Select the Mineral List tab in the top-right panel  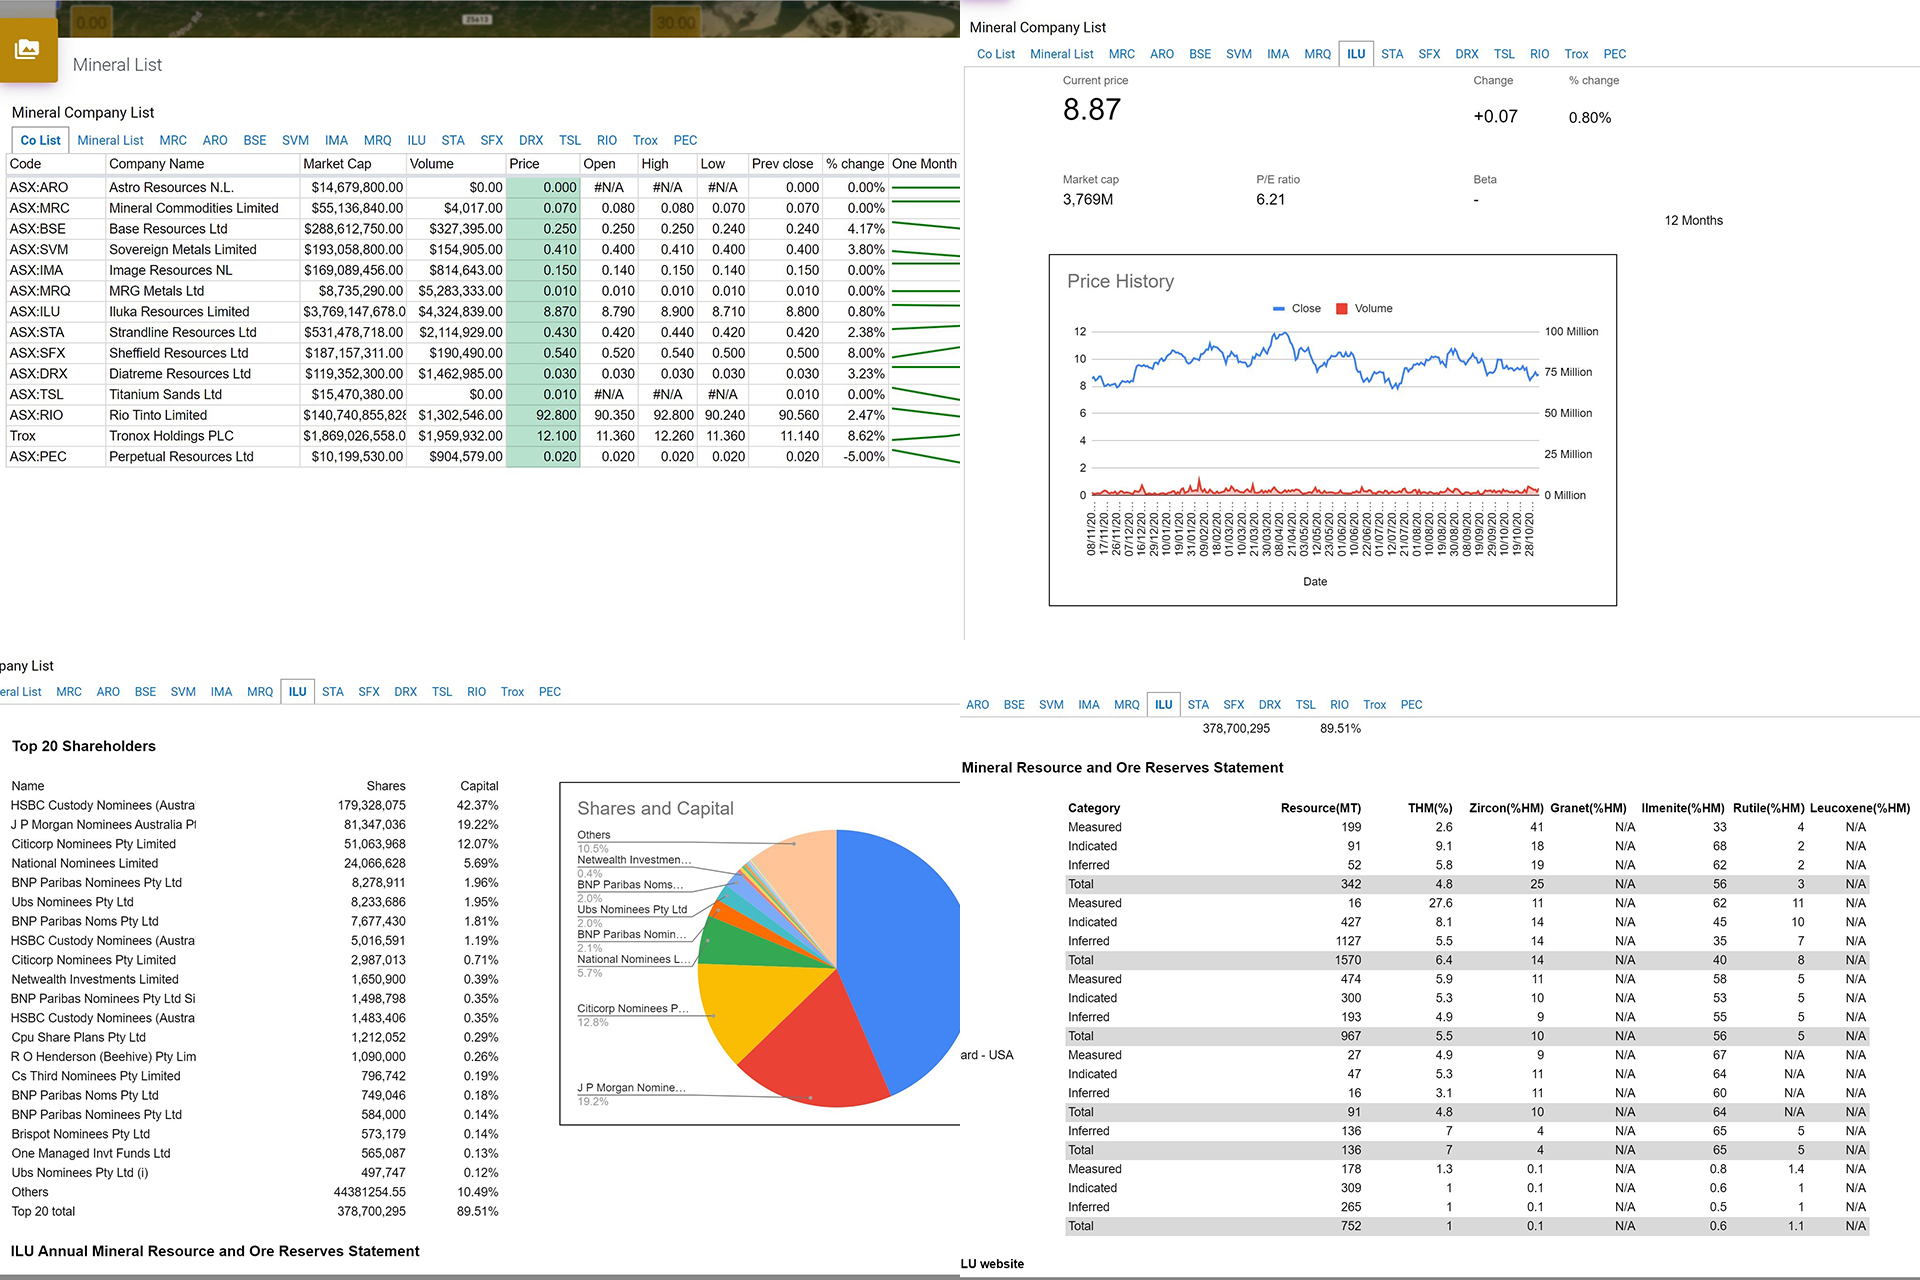tap(1061, 54)
